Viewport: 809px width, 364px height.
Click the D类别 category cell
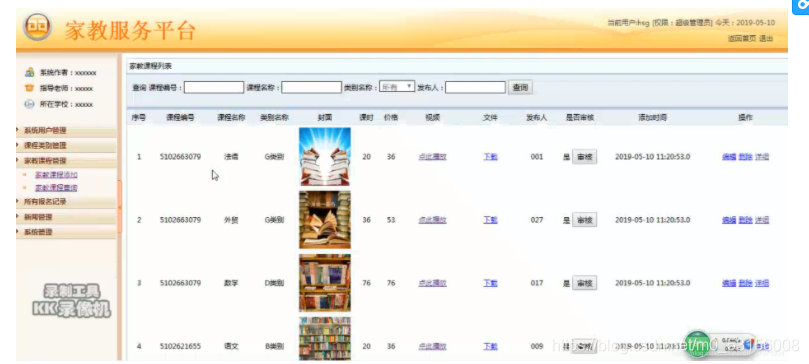274,283
